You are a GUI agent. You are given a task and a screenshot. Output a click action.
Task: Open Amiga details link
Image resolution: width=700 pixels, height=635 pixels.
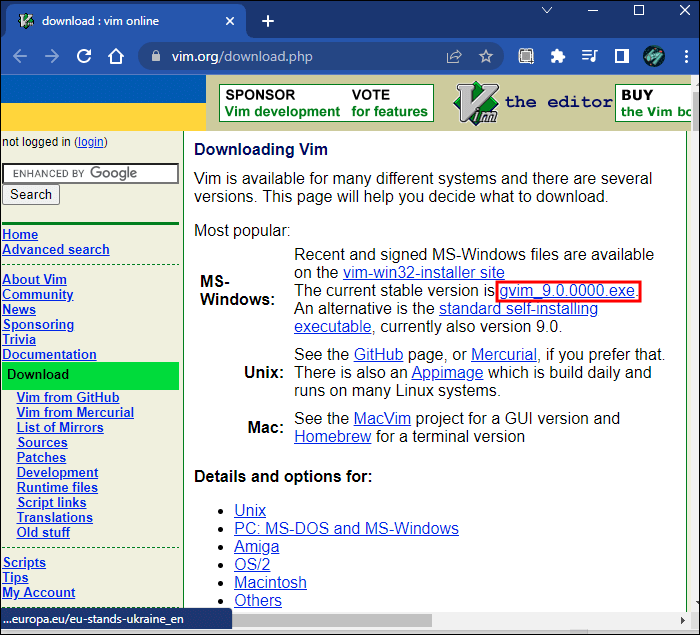pyautogui.click(x=257, y=547)
